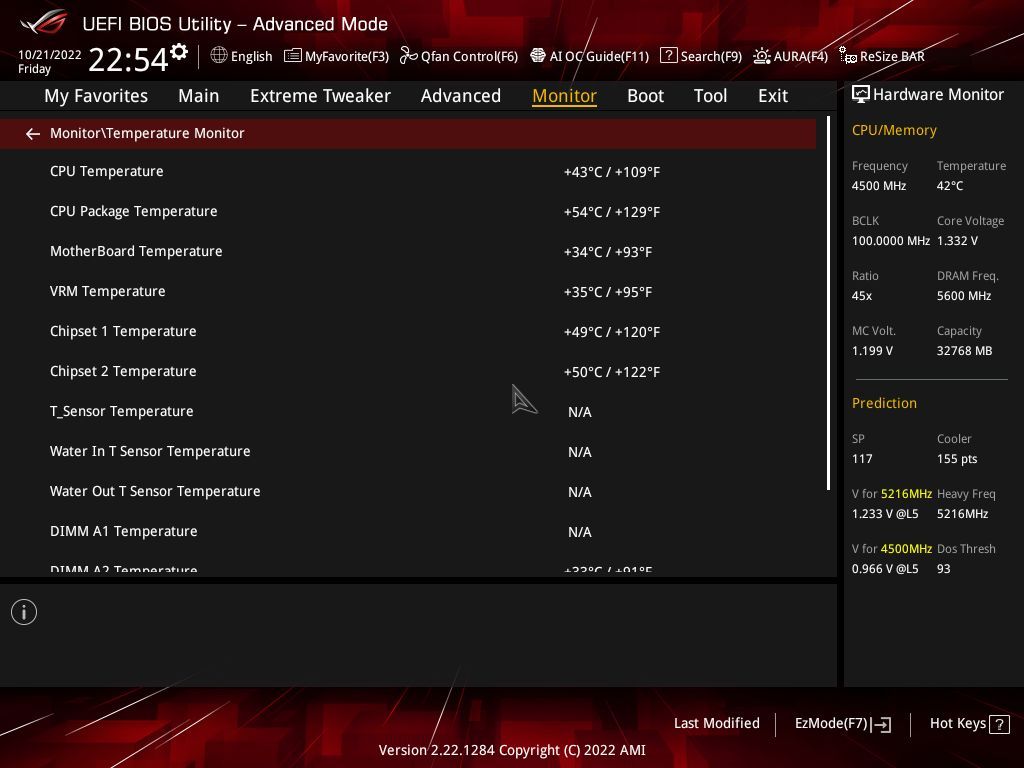The height and width of the screenshot is (768, 1024).
Task: Select the T_Sensor Temperature row
Action: (408, 411)
